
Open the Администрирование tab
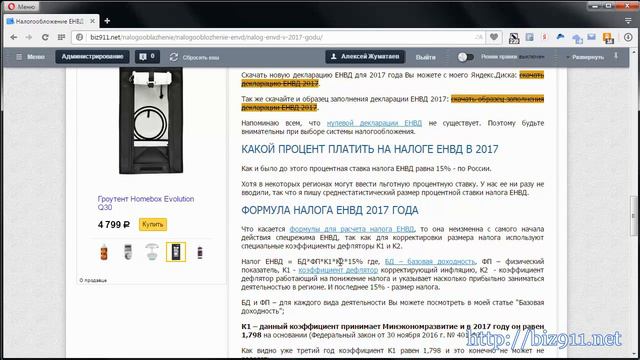92,57
